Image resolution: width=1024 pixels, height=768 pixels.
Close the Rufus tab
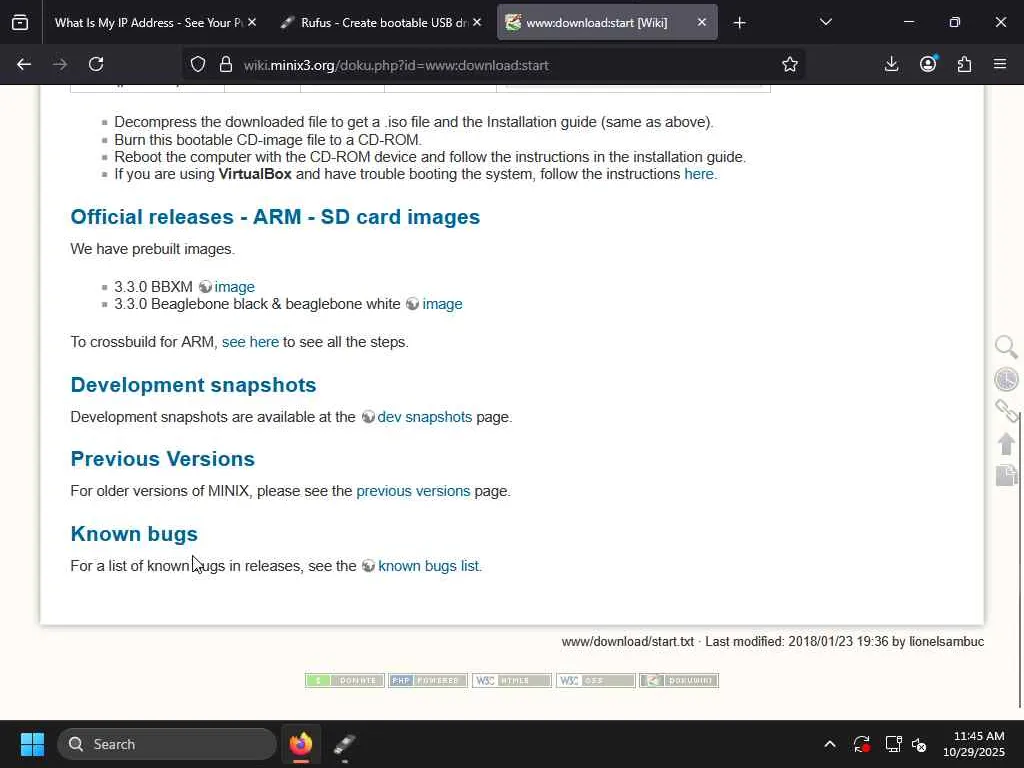point(477,23)
